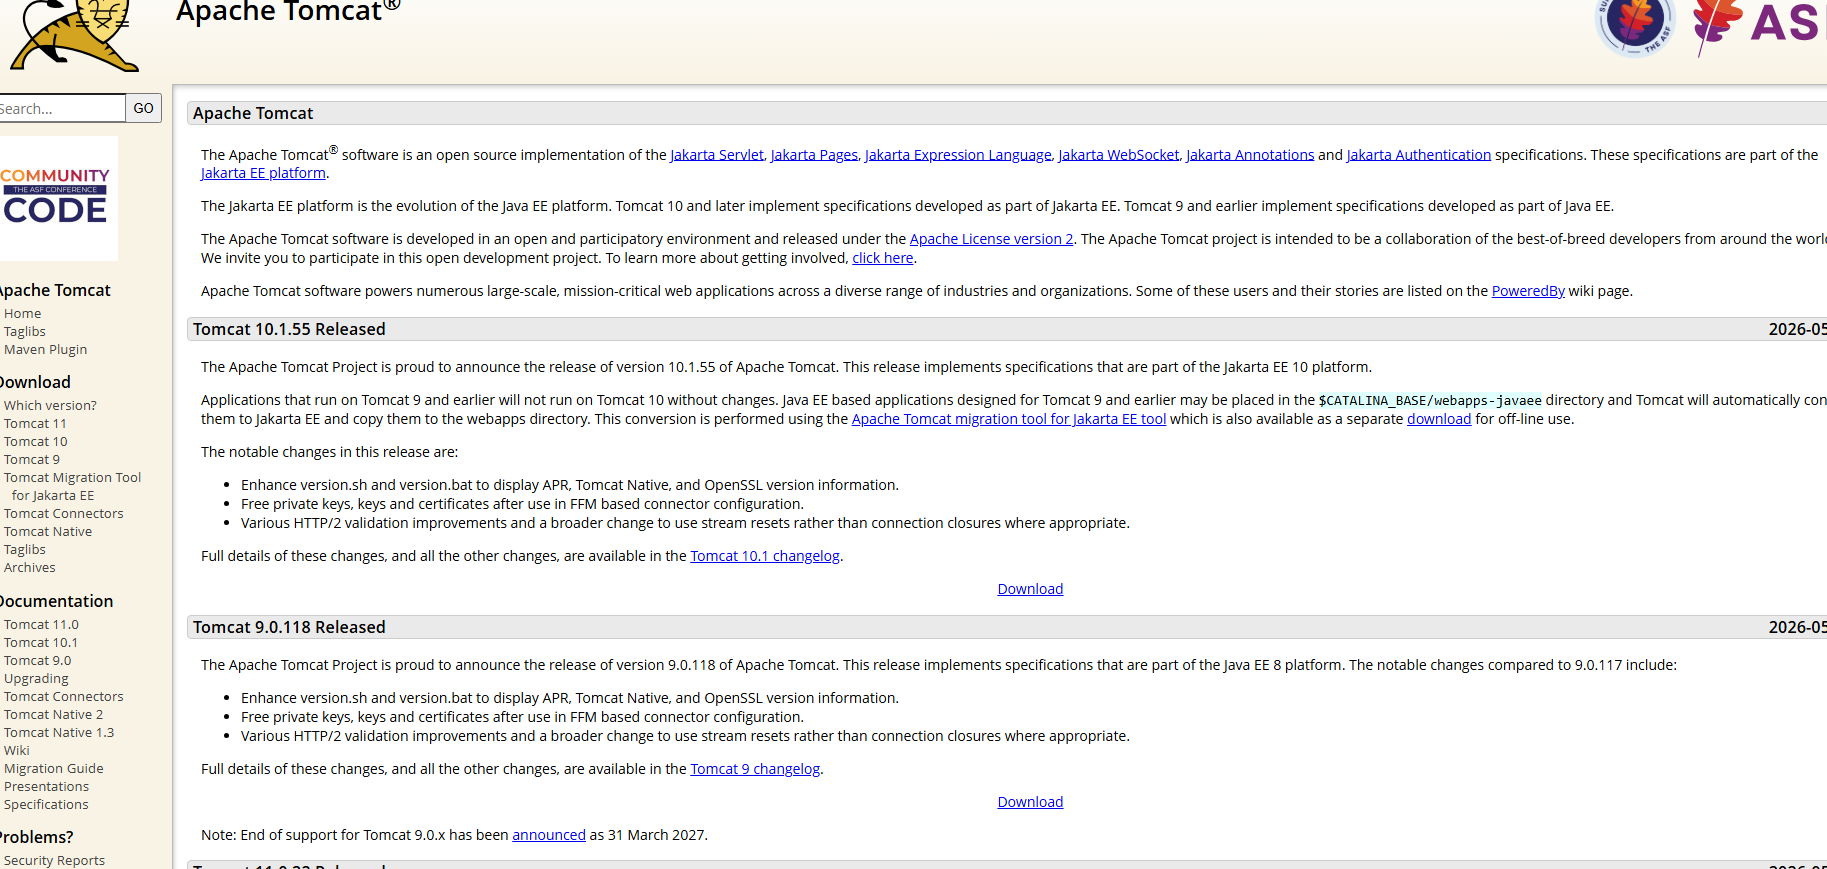Select Tomcat 9 under Download
The height and width of the screenshot is (869, 1827).
32,460
